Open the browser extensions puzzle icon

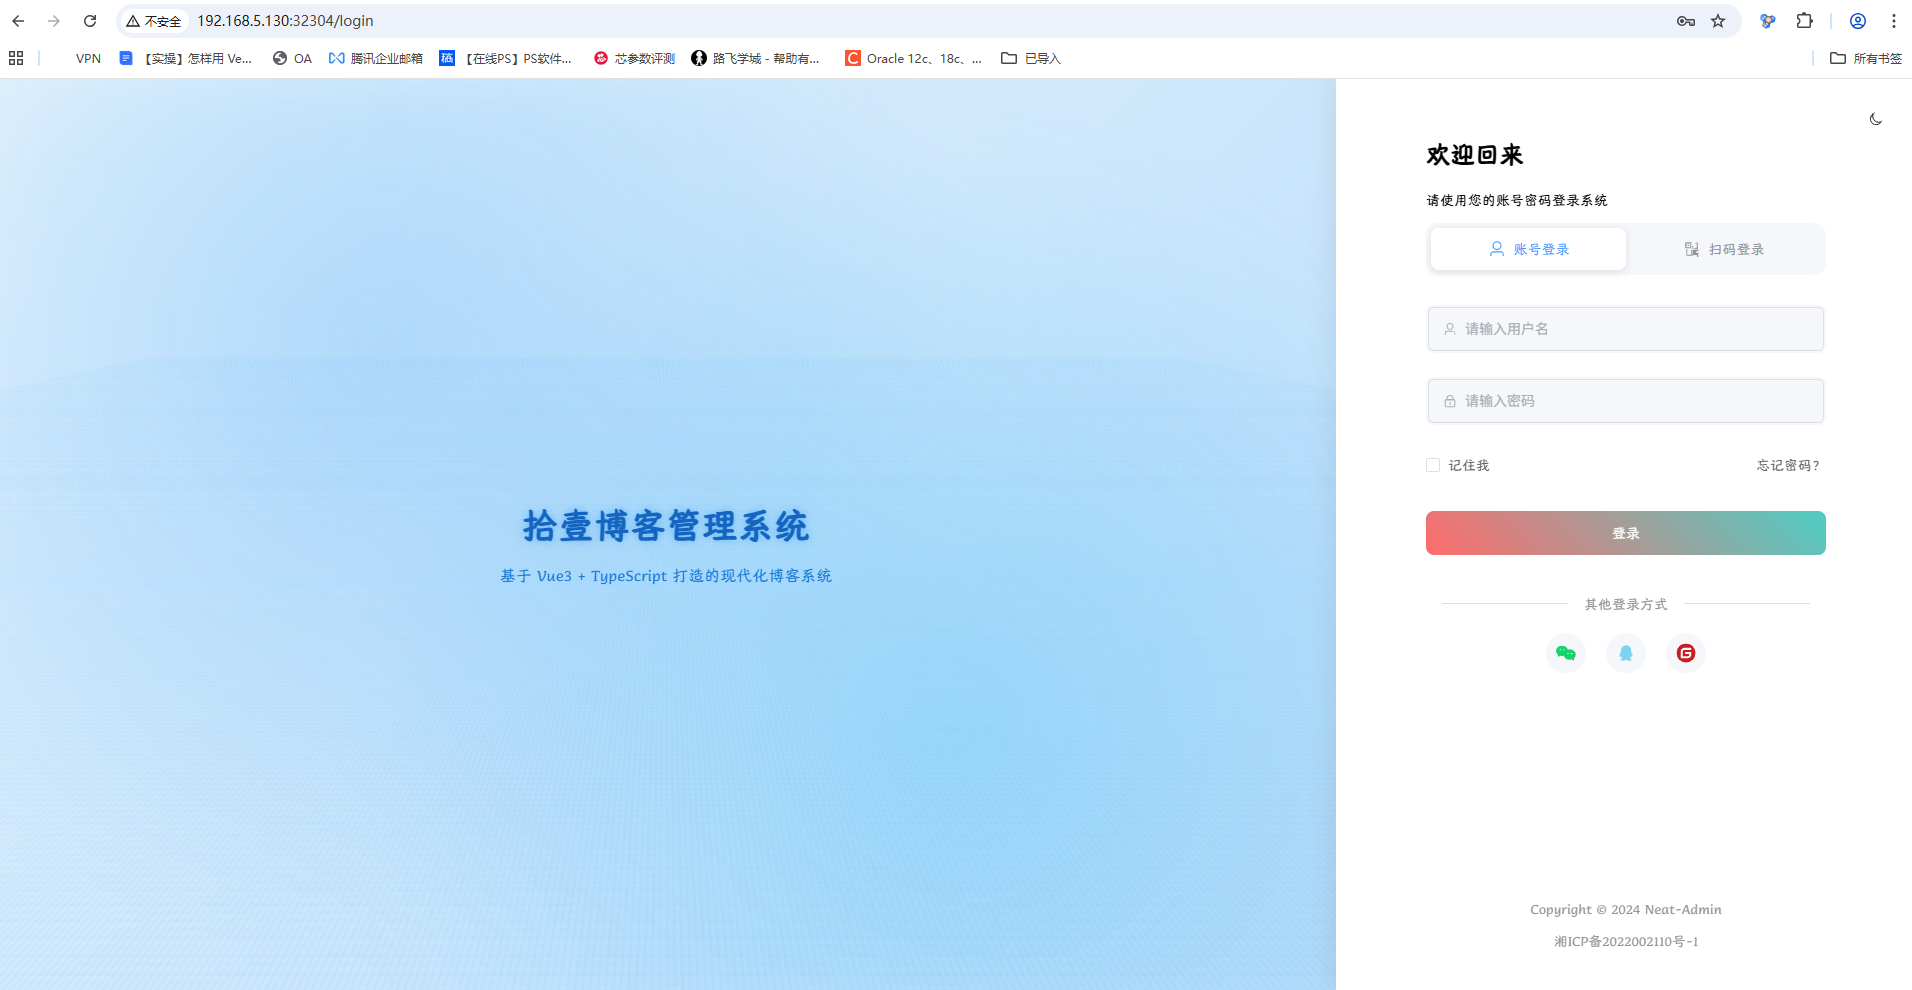click(1804, 20)
